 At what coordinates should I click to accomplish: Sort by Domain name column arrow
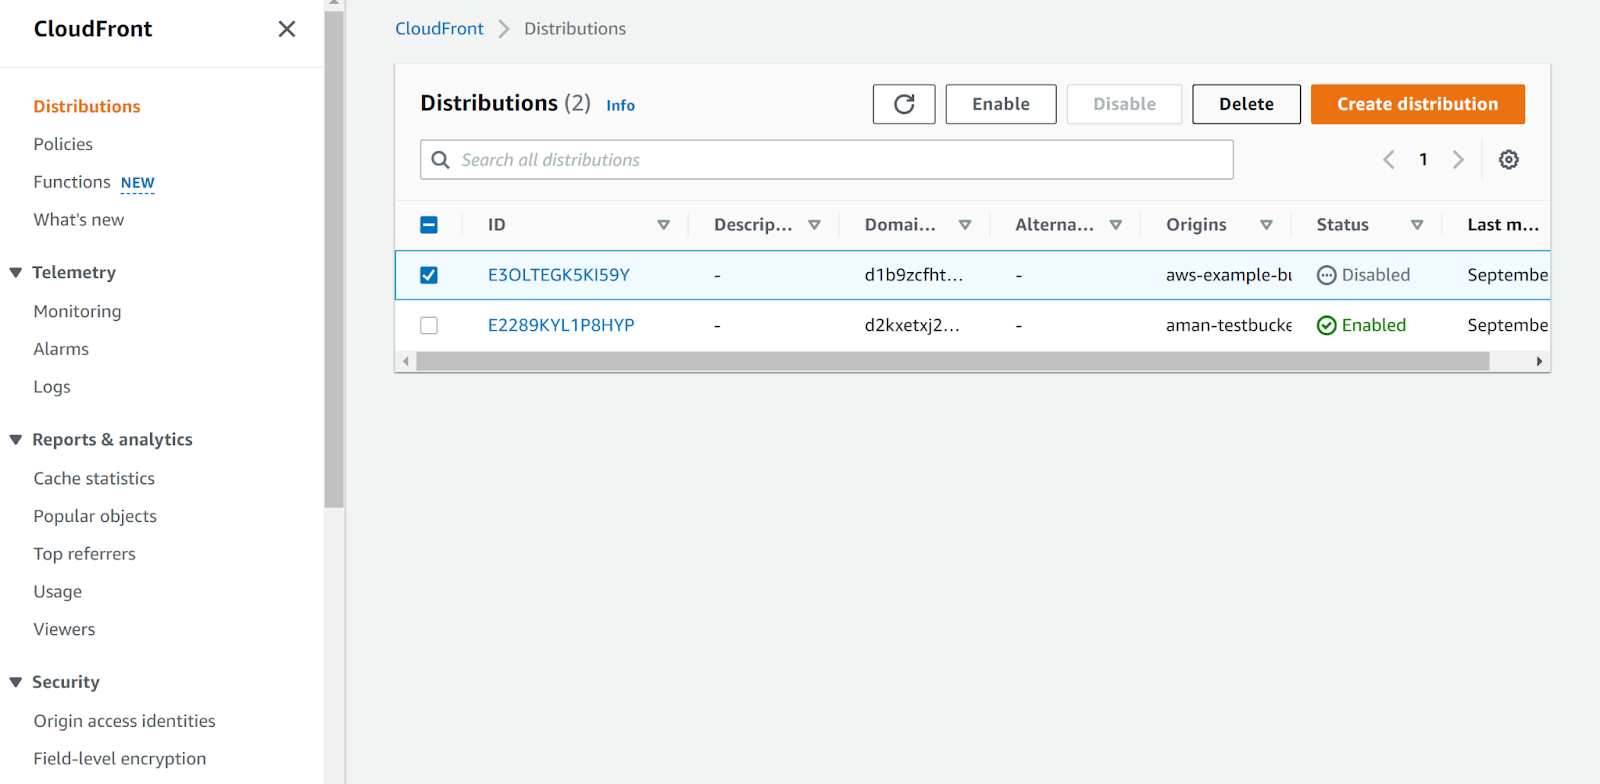click(x=965, y=225)
